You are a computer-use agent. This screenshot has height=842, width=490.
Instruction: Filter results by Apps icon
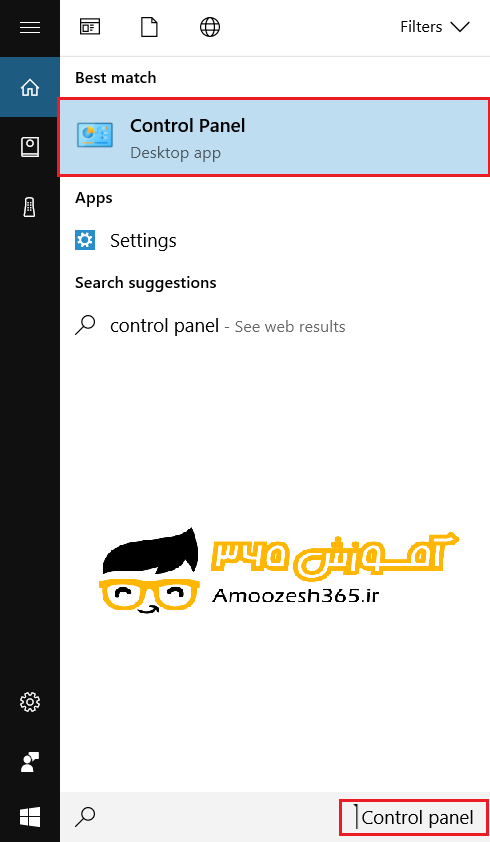pos(90,27)
